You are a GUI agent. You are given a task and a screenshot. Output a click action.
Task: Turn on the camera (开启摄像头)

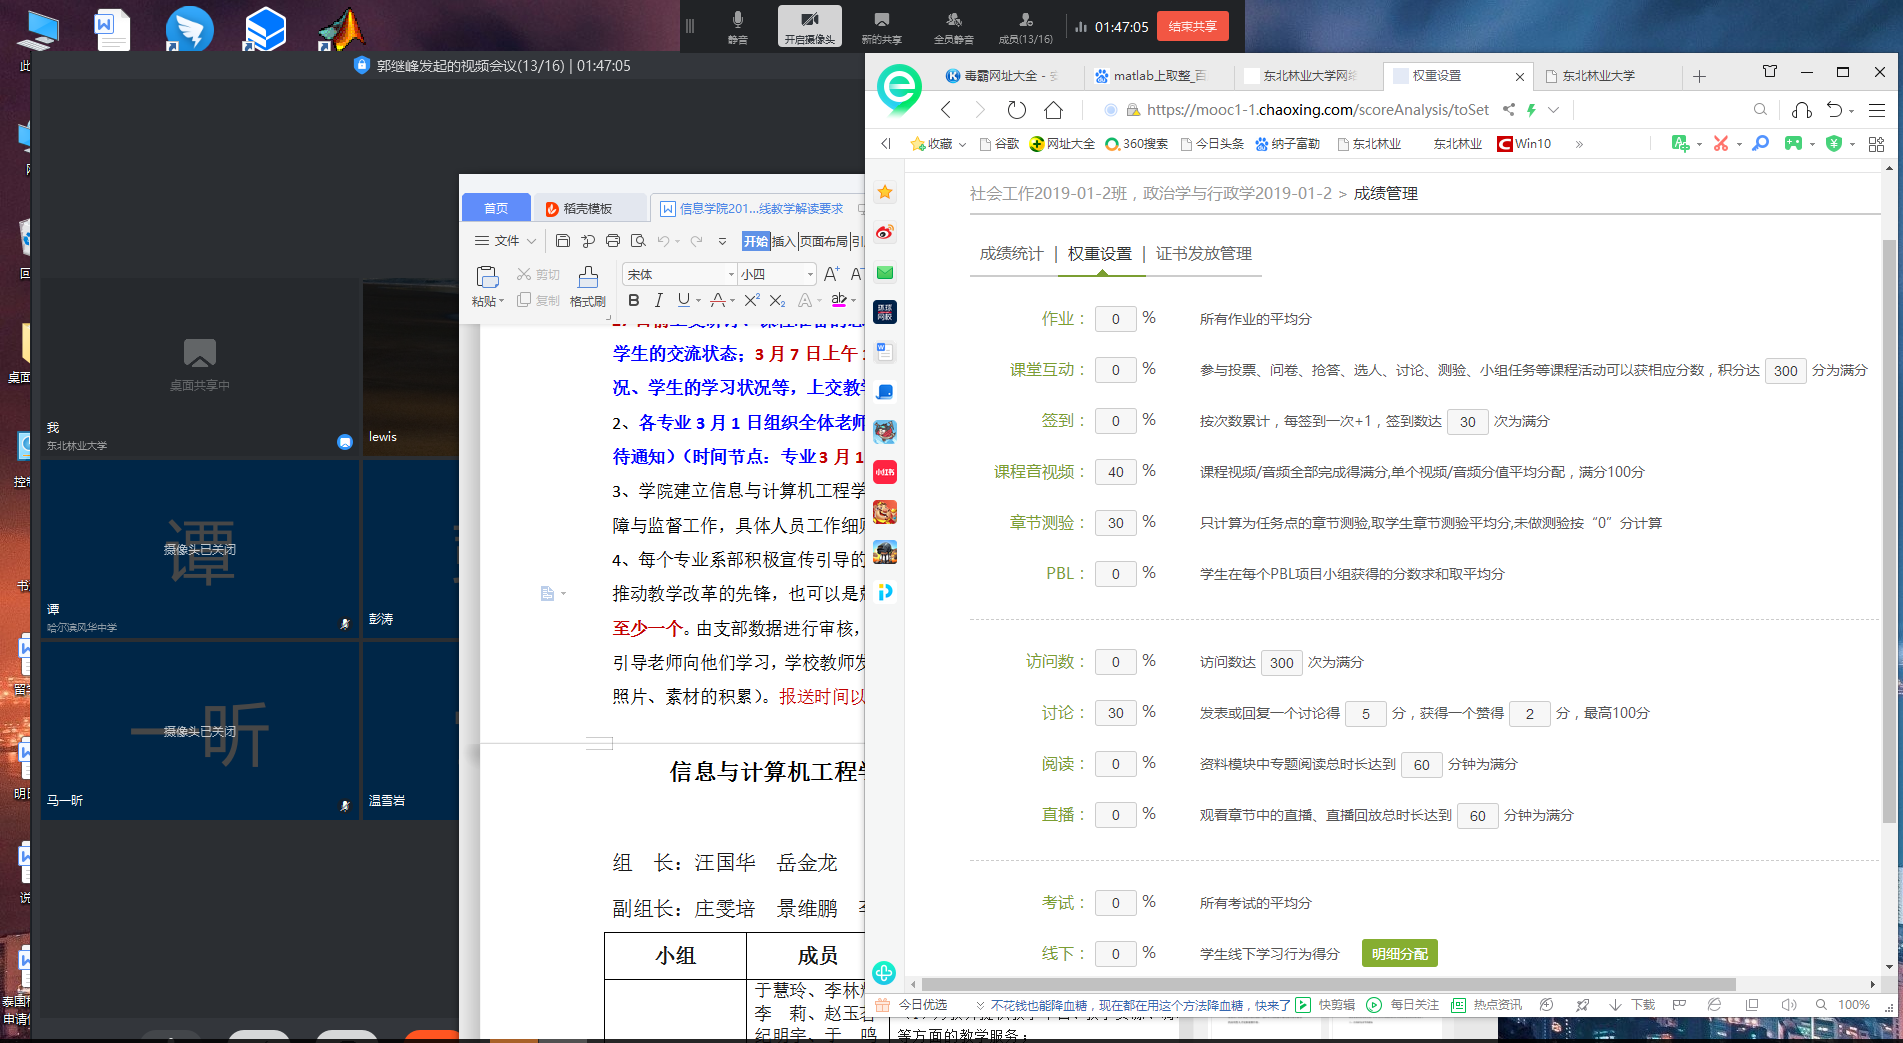[x=809, y=26]
